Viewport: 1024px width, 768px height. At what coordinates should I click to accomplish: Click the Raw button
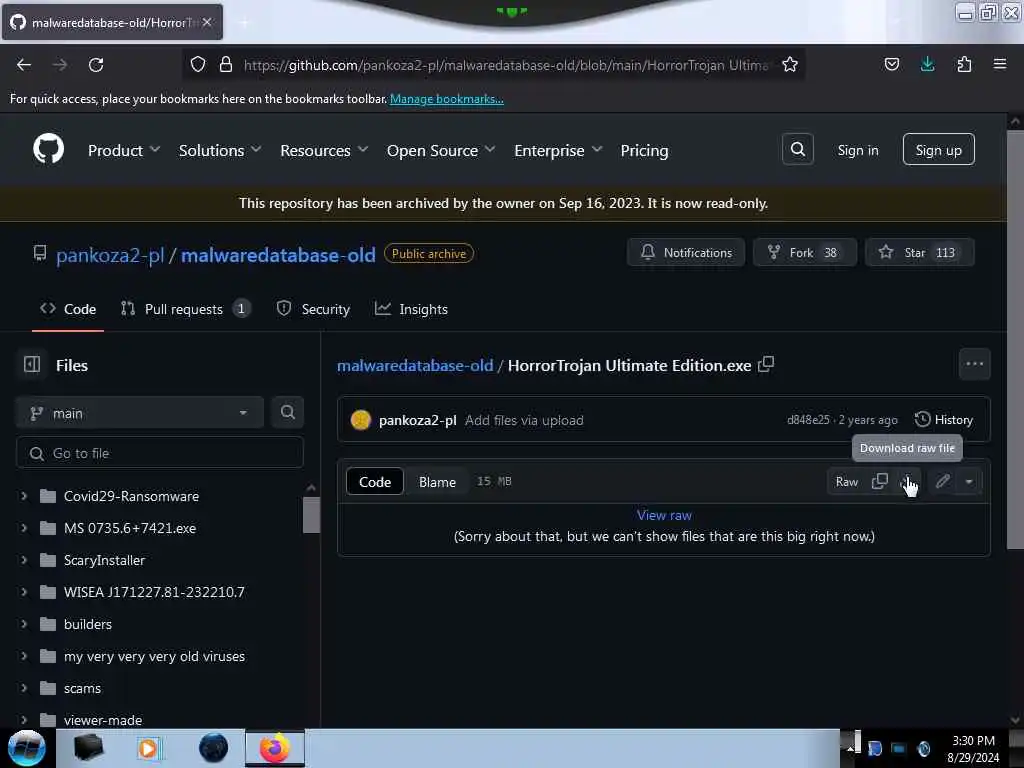point(846,481)
